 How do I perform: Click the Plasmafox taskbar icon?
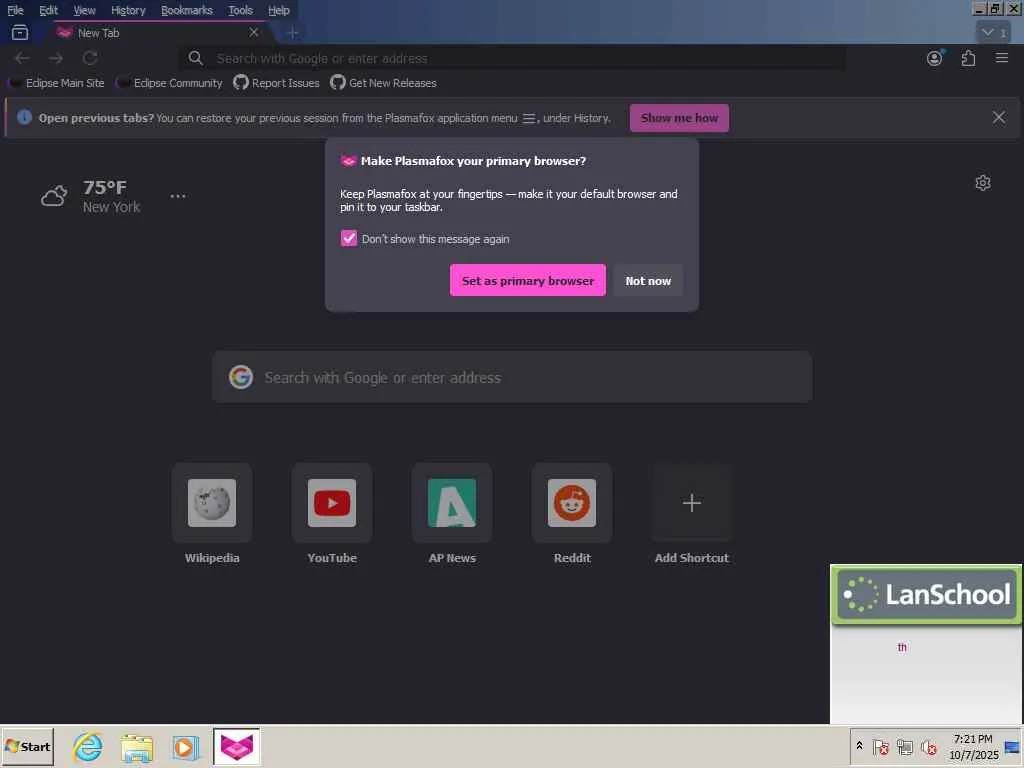pos(236,746)
